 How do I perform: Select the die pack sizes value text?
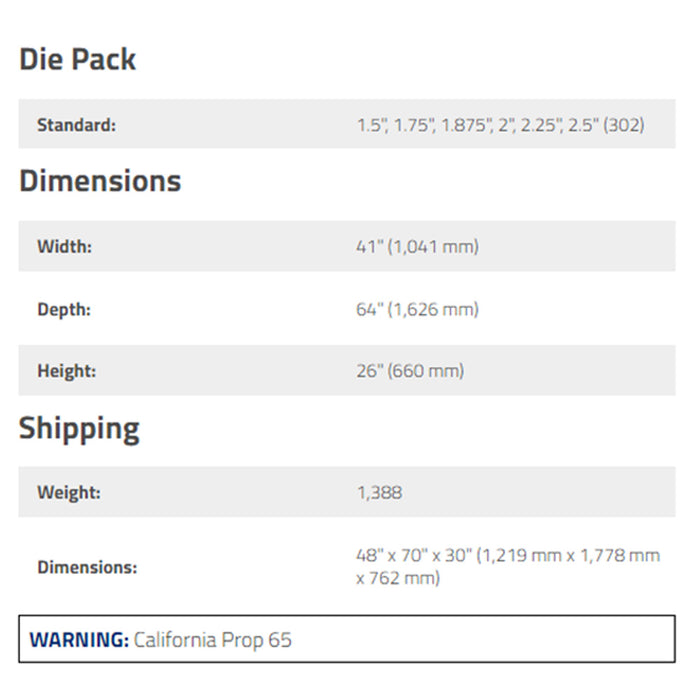500,125
